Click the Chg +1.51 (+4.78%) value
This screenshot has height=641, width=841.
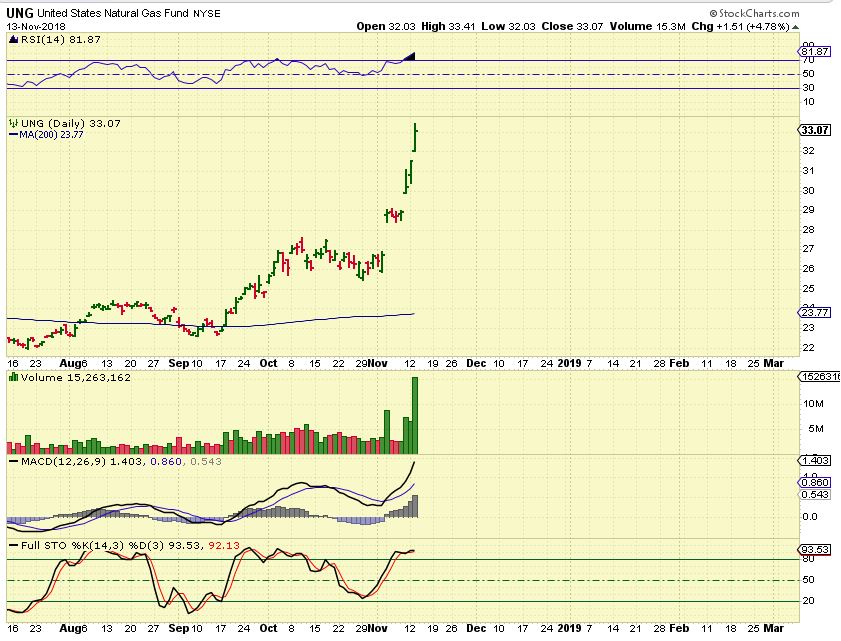[740, 26]
